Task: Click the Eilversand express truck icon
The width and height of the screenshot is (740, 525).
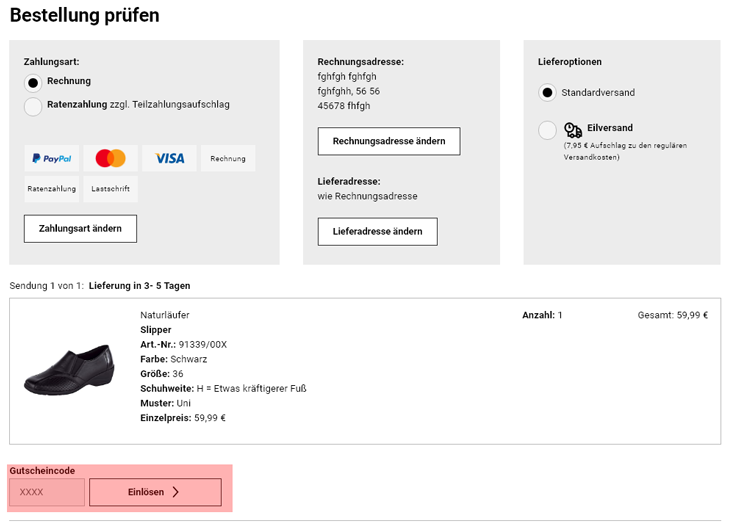Action: [573, 129]
